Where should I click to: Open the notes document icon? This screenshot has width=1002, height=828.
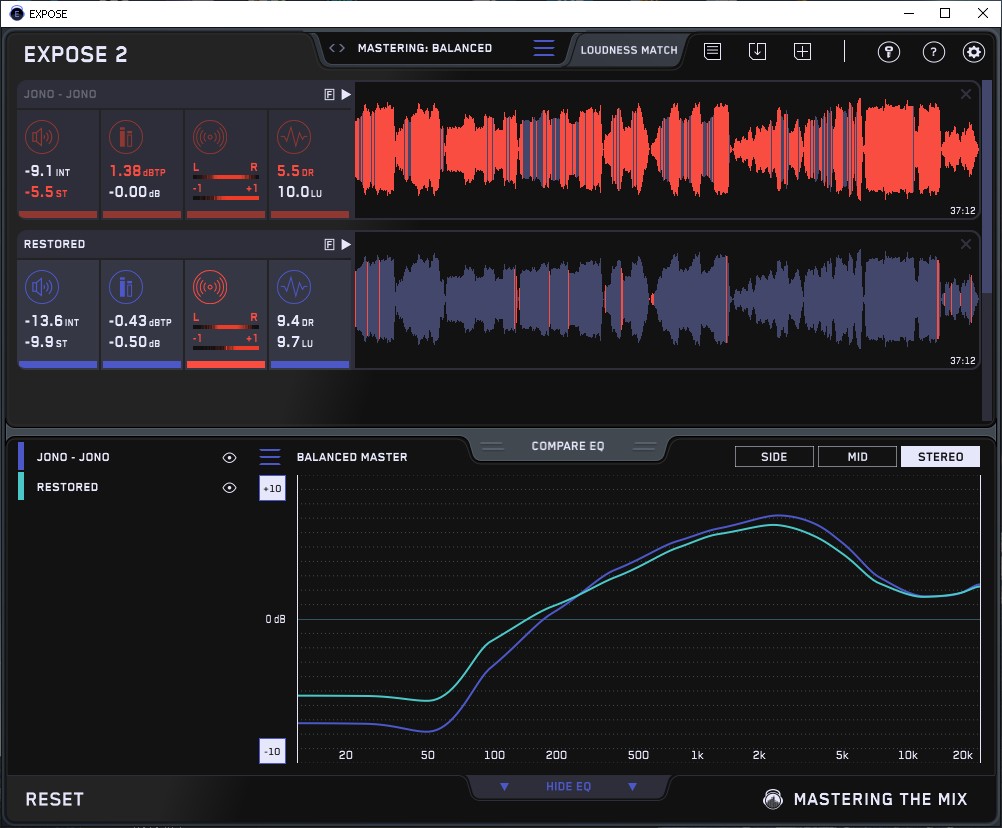712,51
